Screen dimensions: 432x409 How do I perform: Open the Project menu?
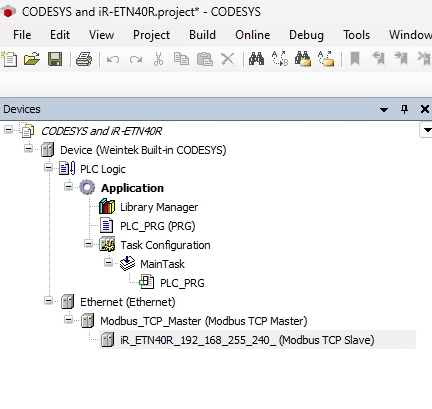[151, 35]
